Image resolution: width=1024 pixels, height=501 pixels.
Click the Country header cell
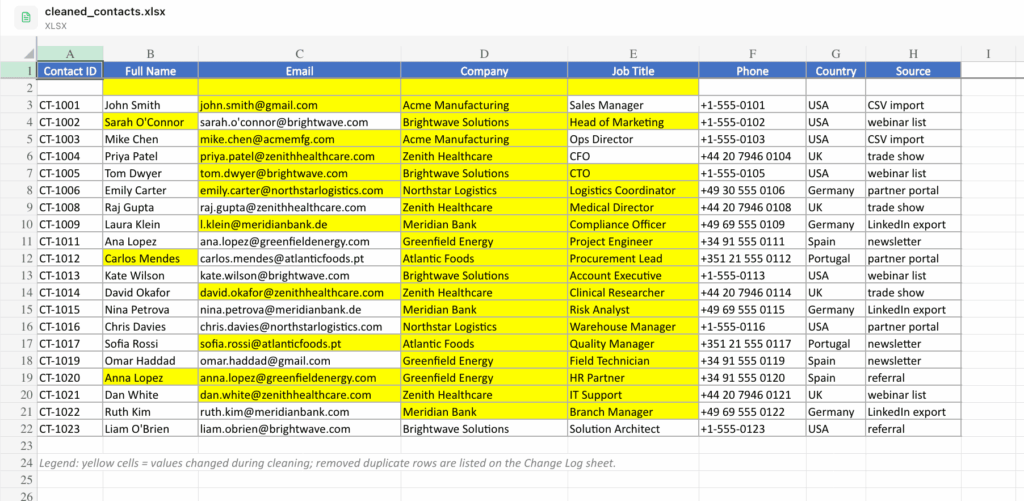(836, 71)
